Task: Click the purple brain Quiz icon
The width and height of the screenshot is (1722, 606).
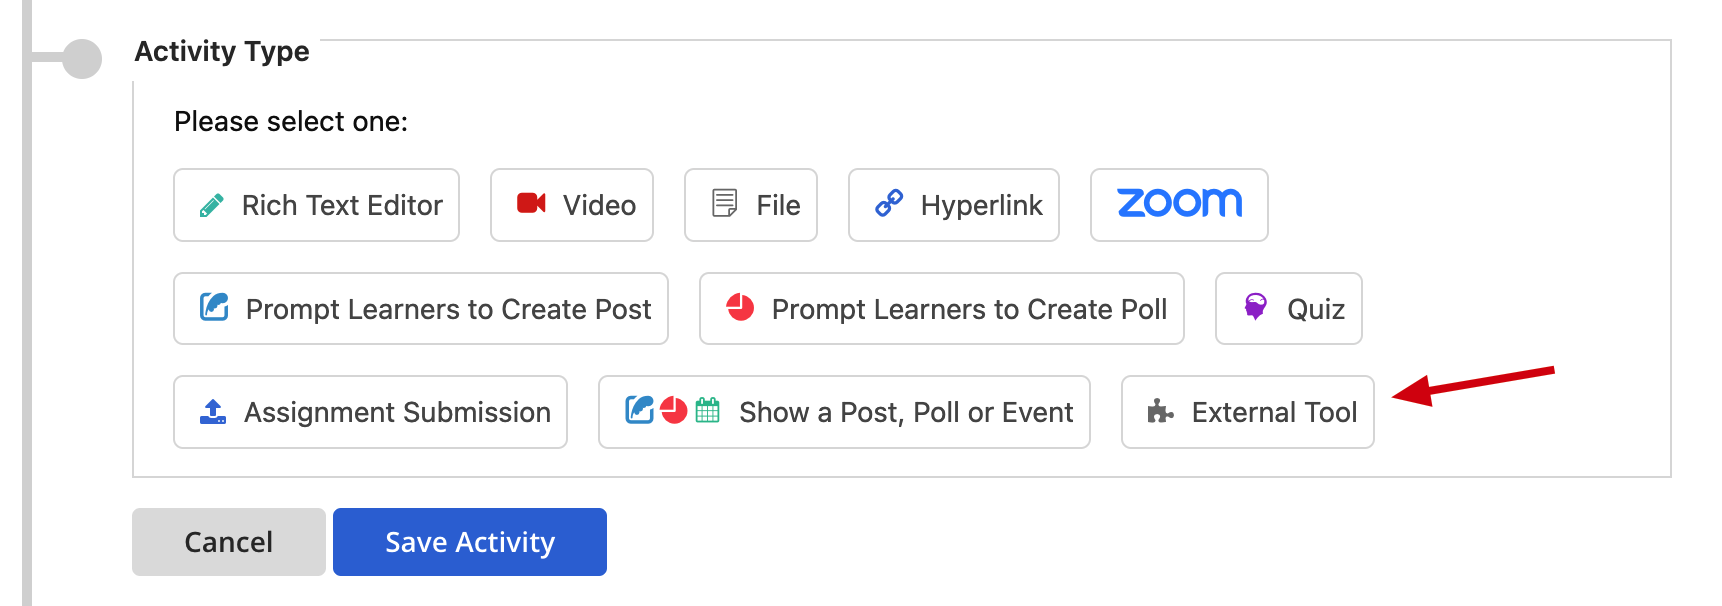Action: [x=1255, y=306]
